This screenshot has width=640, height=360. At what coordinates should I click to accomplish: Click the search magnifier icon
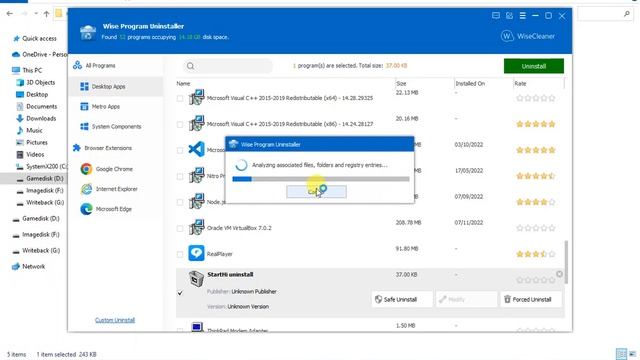click(x=190, y=66)
